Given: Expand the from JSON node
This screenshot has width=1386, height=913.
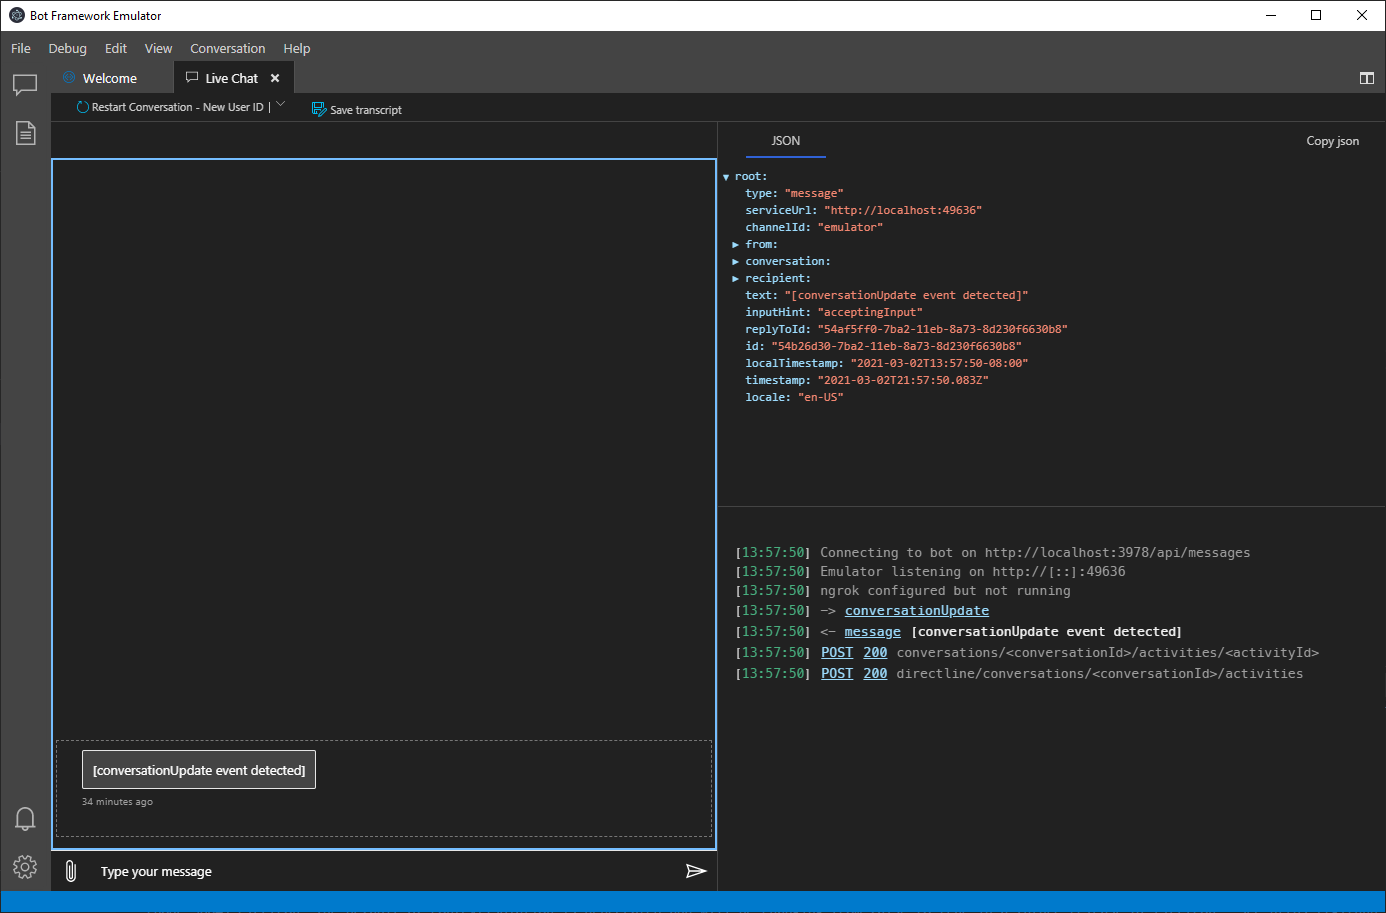Looking at the screenshot, I should point(735,244).
